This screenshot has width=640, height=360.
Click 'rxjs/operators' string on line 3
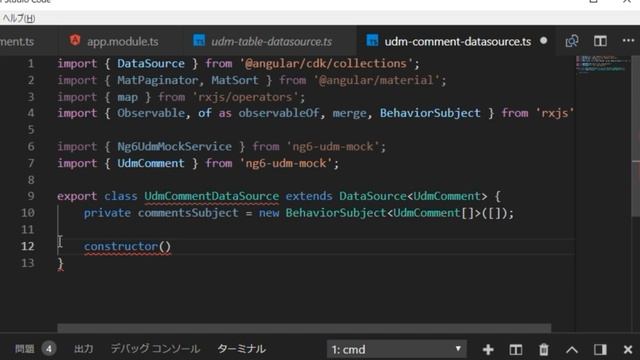pos(245,97)
